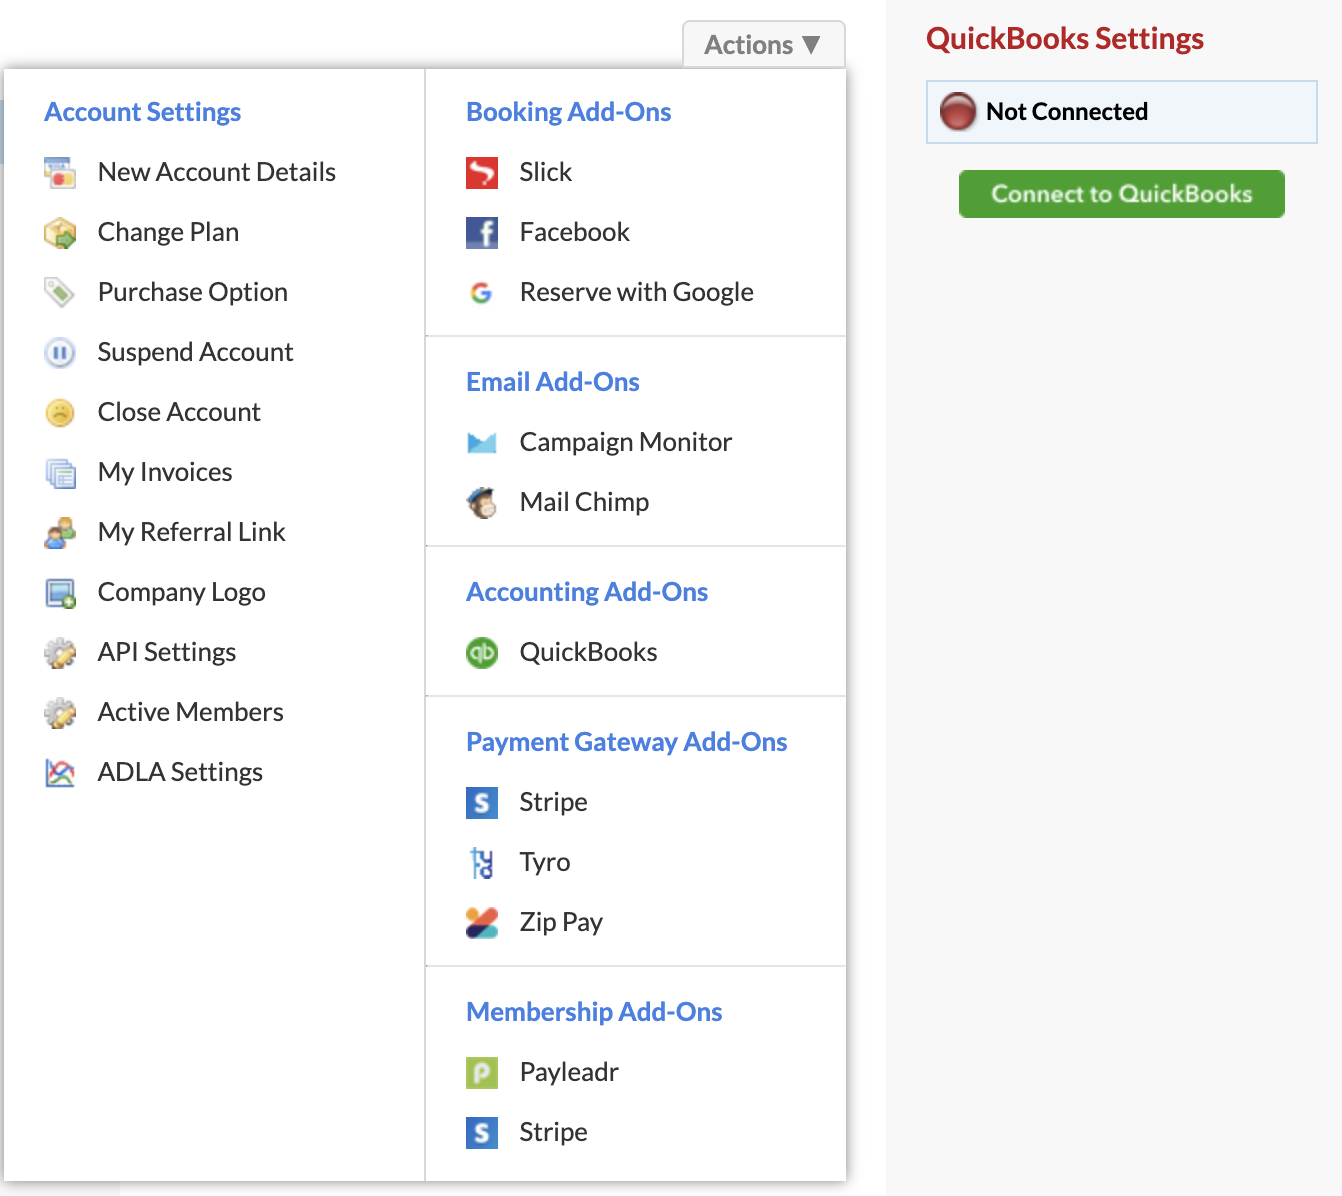Click the Close Account sad face icon
Viewport: 1342px width, 1196px height.
tap(60, 412)
